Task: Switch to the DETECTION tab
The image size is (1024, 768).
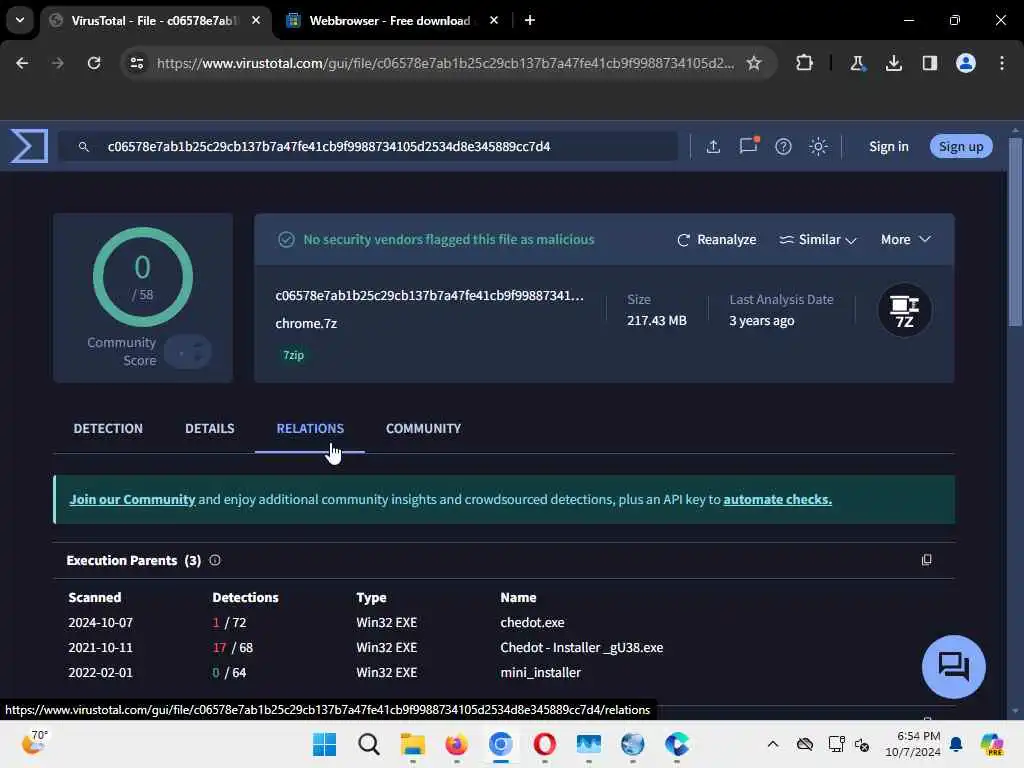Action: (108, 428)
